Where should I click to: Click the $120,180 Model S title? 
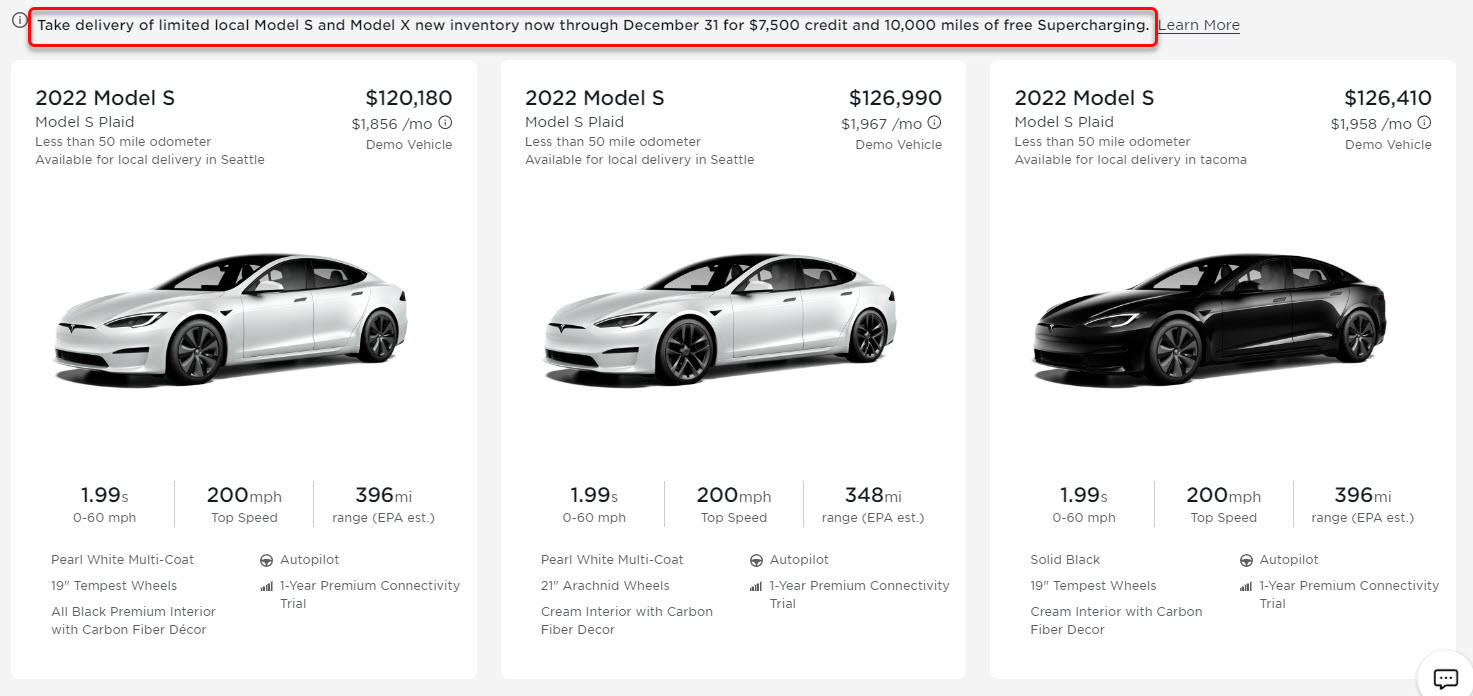pyautogui.click(x=105, y=98)
